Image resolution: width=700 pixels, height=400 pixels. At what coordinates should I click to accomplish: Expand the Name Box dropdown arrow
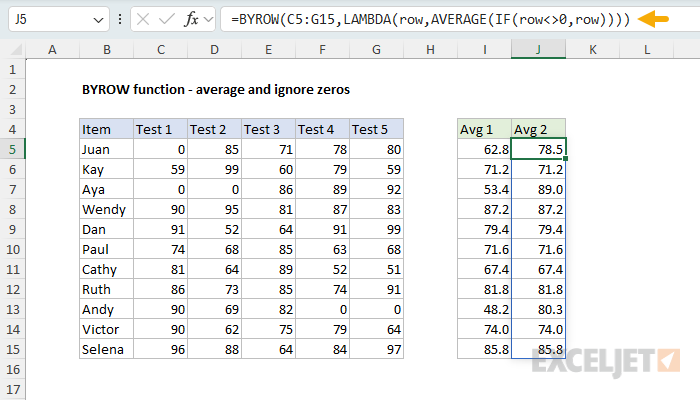click(x=98, y=20)
